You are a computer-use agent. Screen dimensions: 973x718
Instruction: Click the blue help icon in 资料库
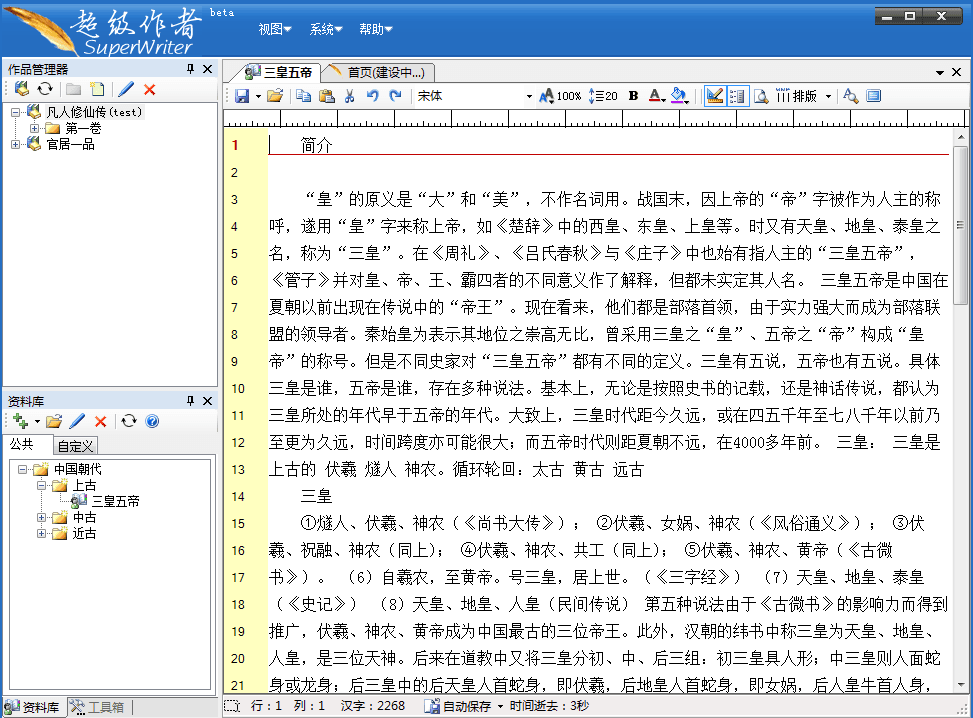coord(152,421)
